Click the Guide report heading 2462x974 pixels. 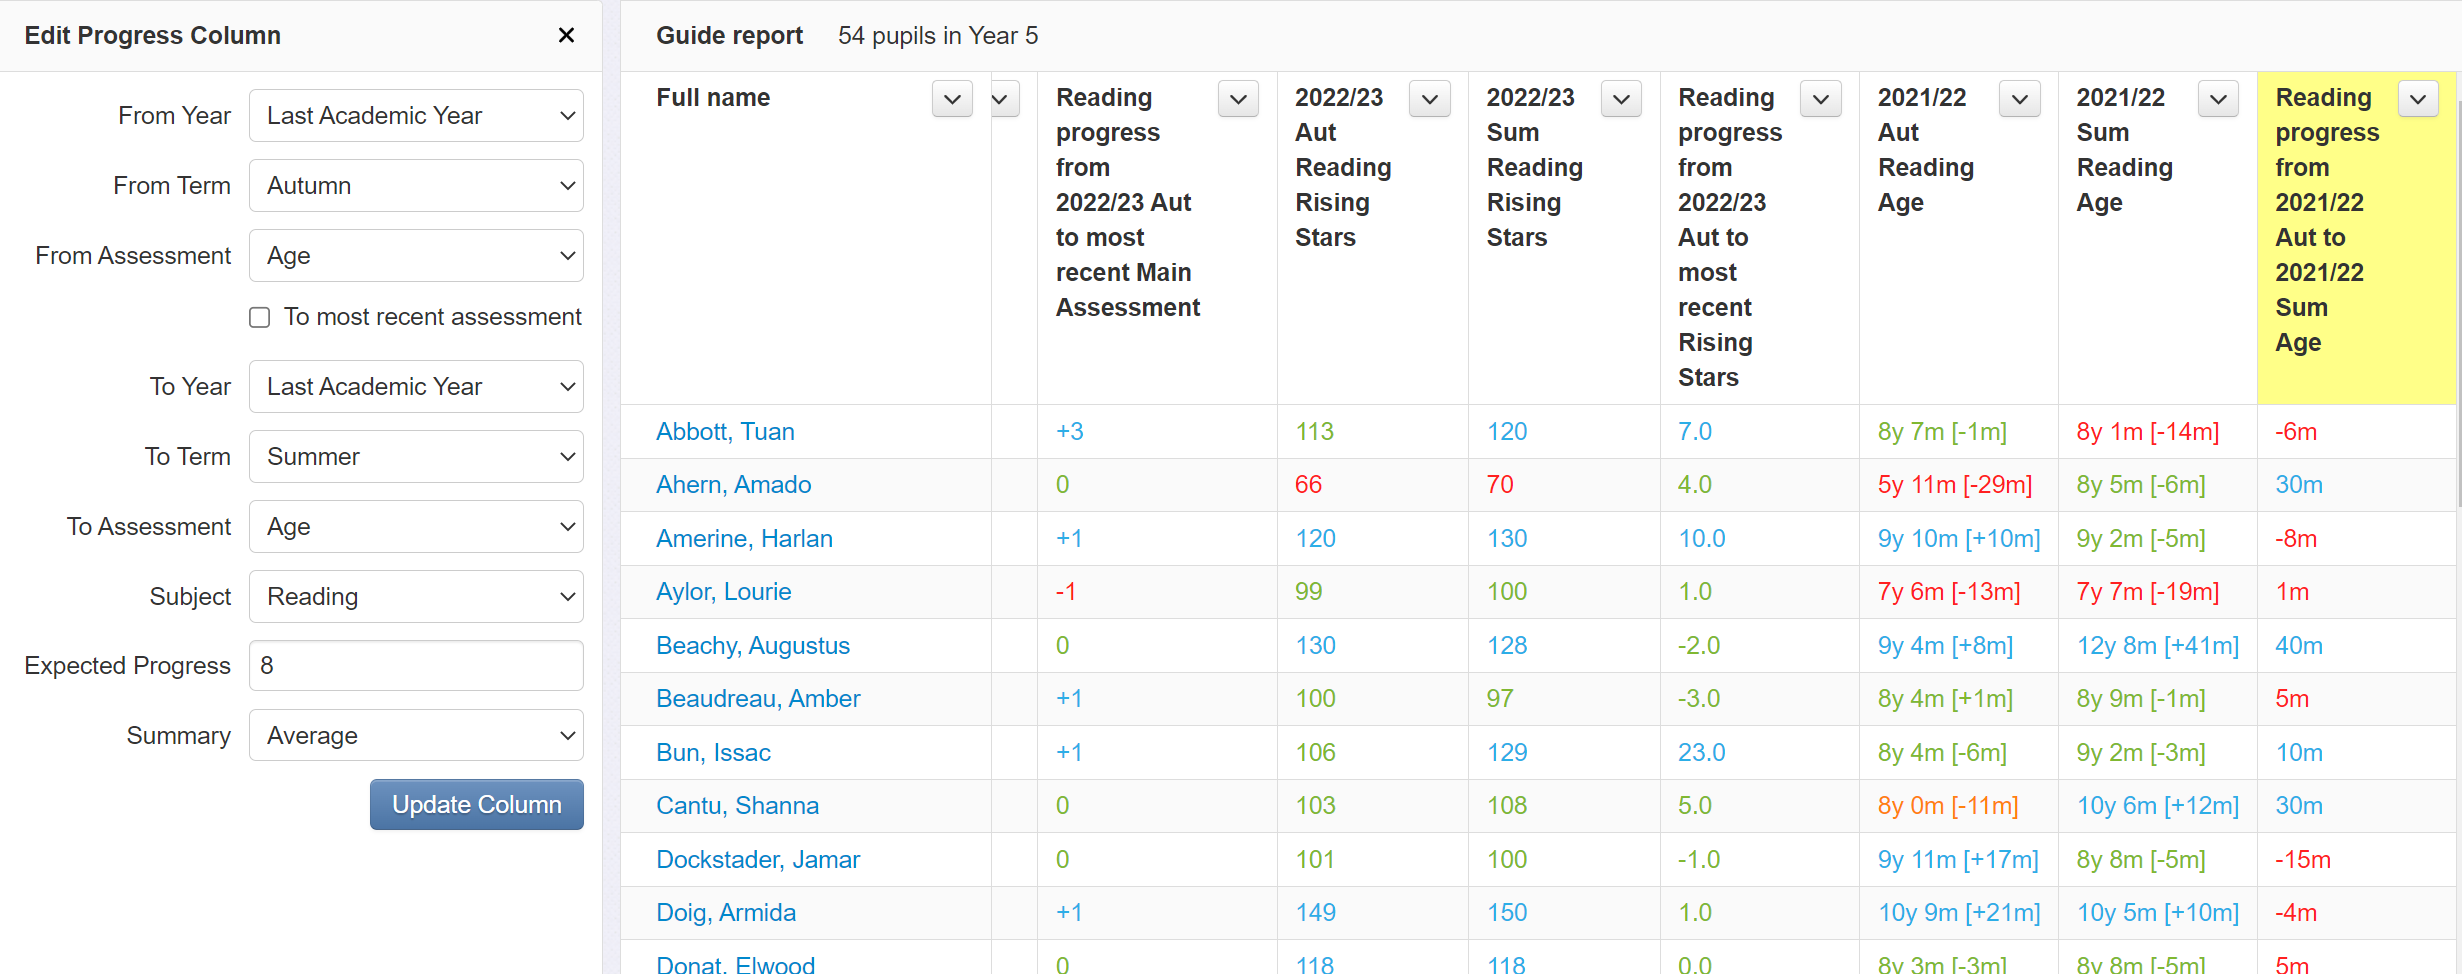coord(729,36)
